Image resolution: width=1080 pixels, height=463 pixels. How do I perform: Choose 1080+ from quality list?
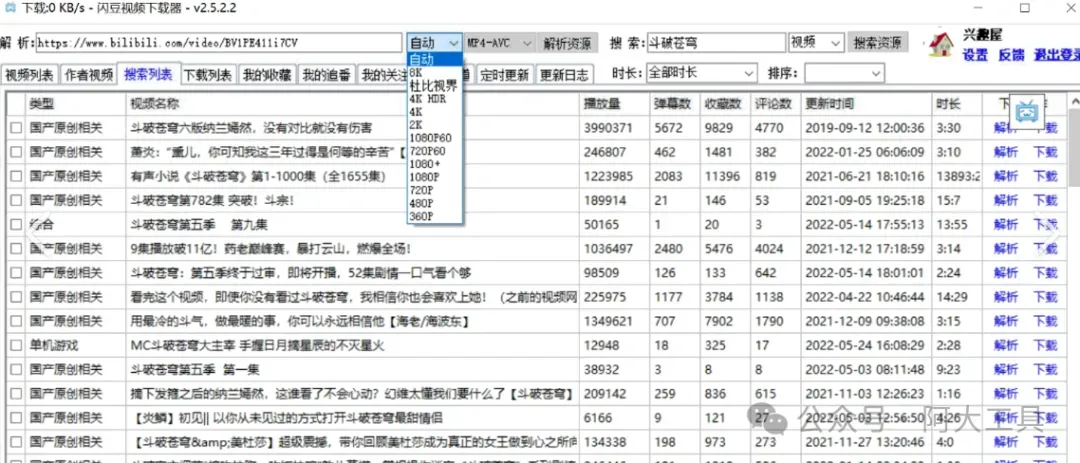[435, 164]
